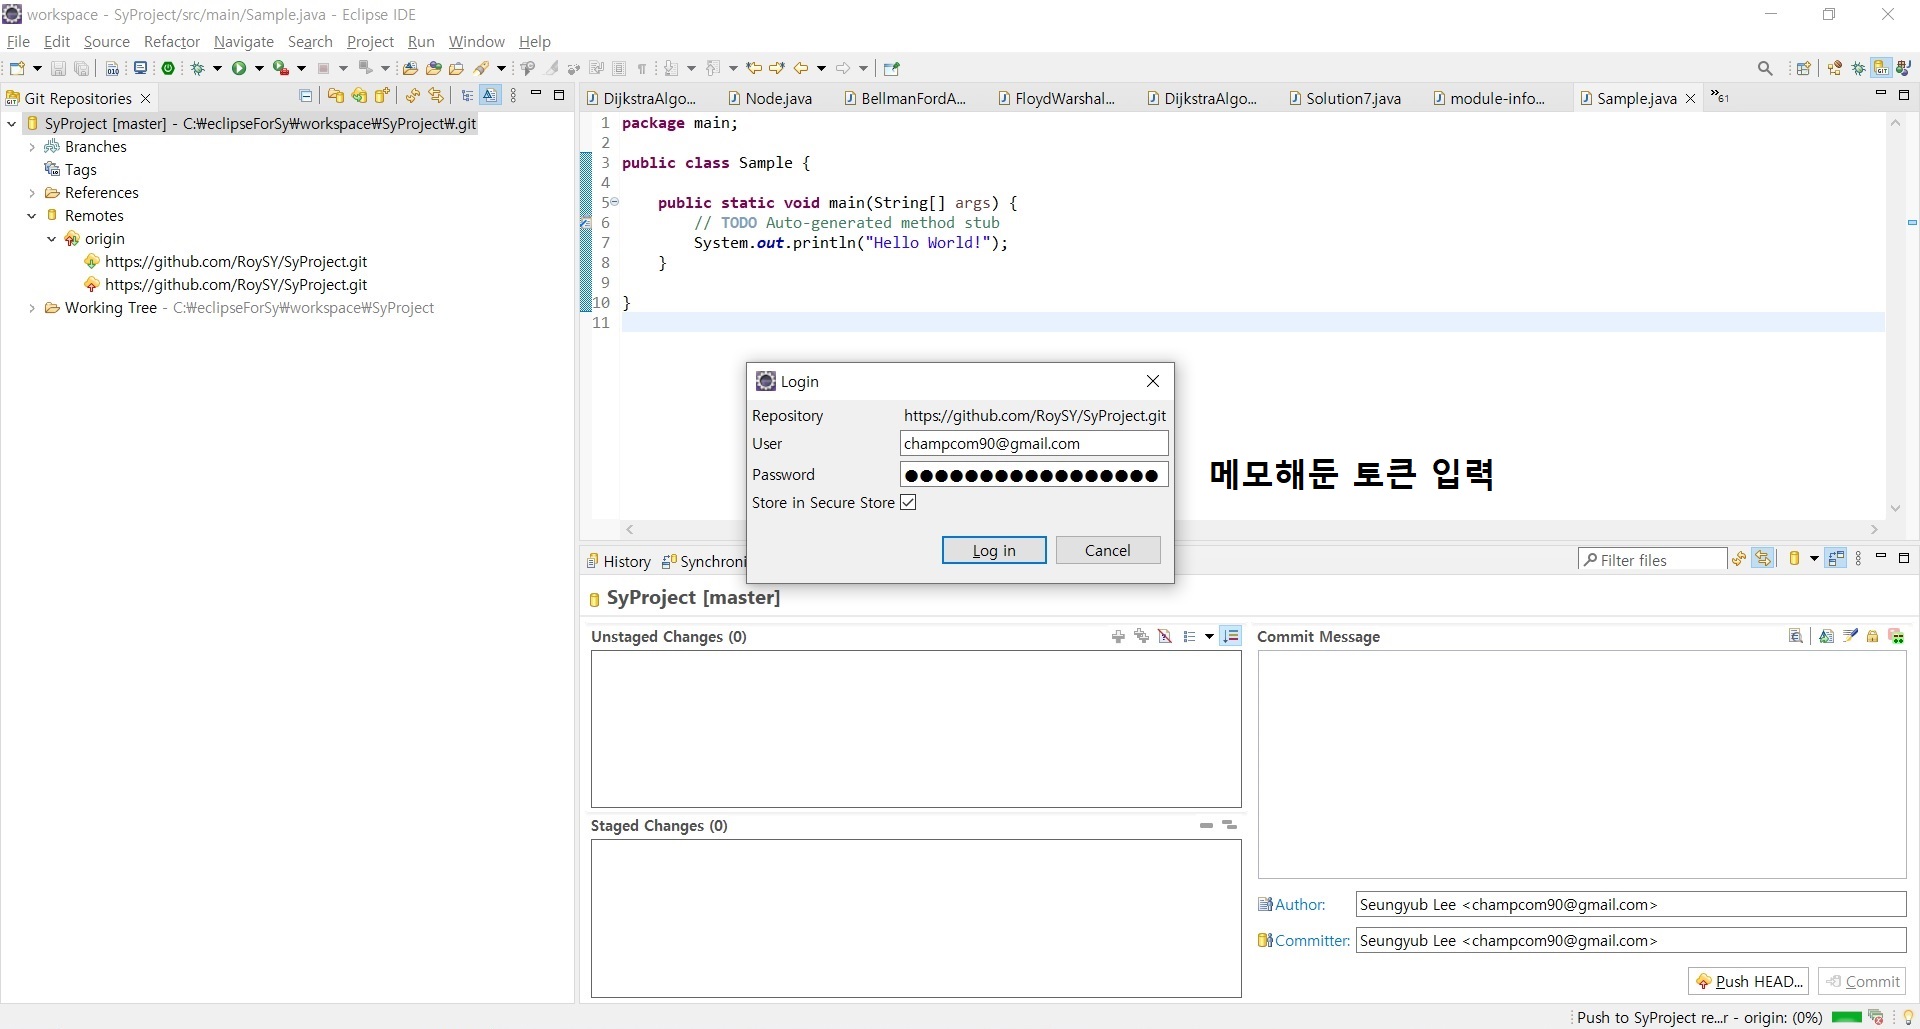This screenshot has width=1920, height=1029.
Task: Click the New file toolbar icon
Action: (17, 68)
